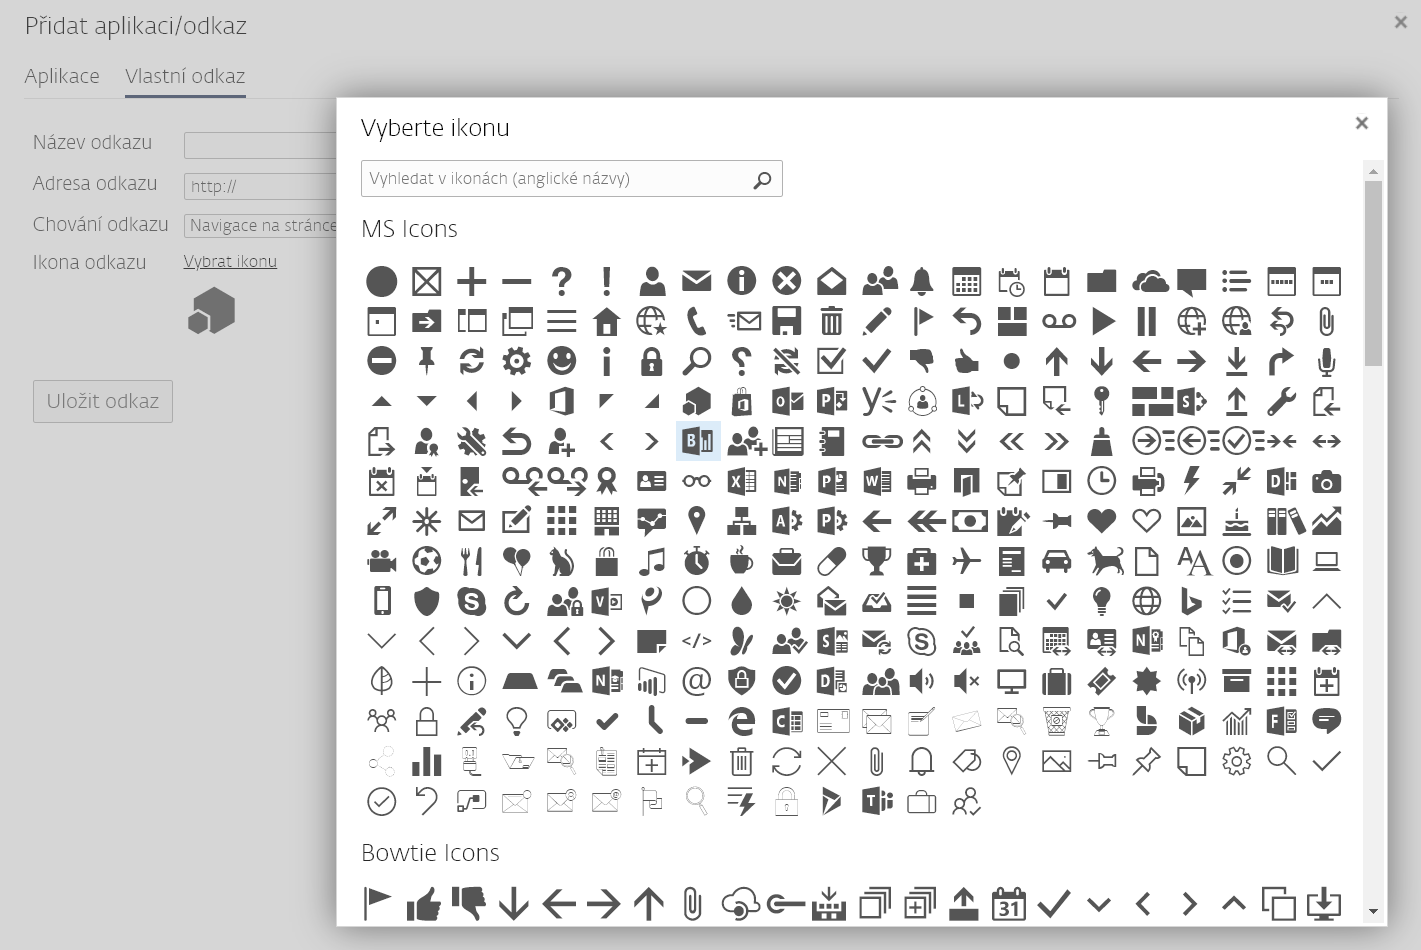Pick the first aid kit icon
The width and height of the screenshot is (1421, 950).
(x=921, y=561)
